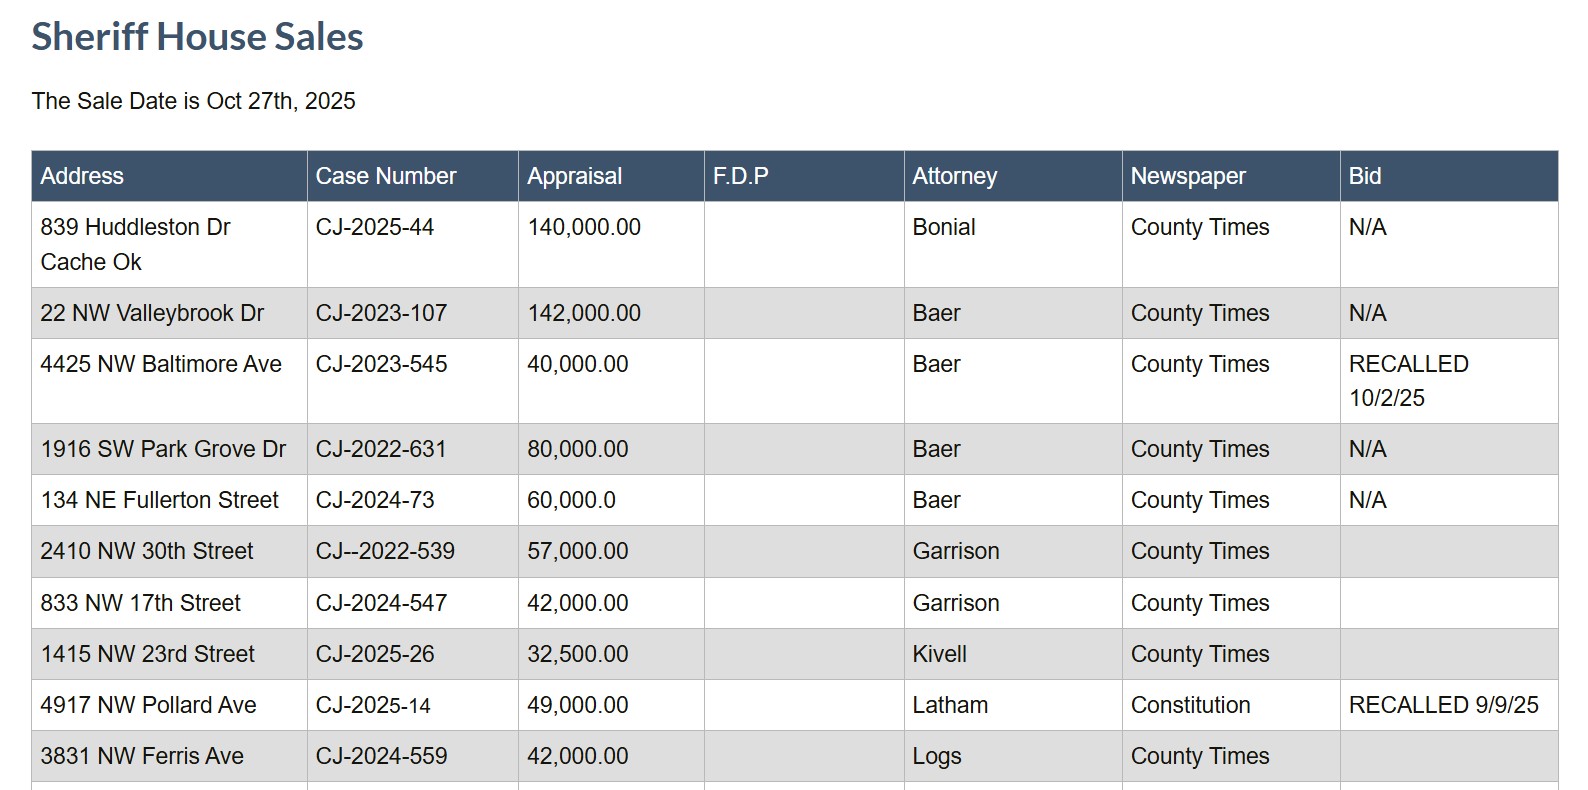Click case number CJ-2024-547
1588x790 pixels.
click(381, 603)
